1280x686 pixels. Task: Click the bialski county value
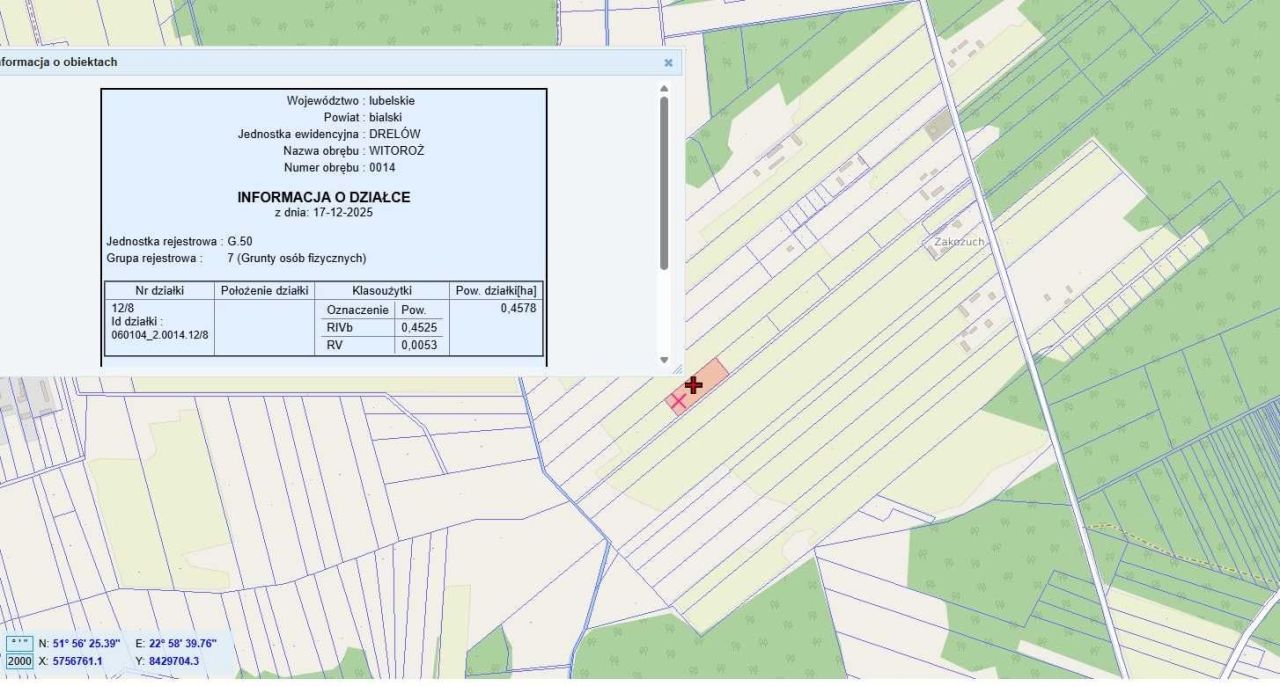pyautogui.click(x=385, y=117)
